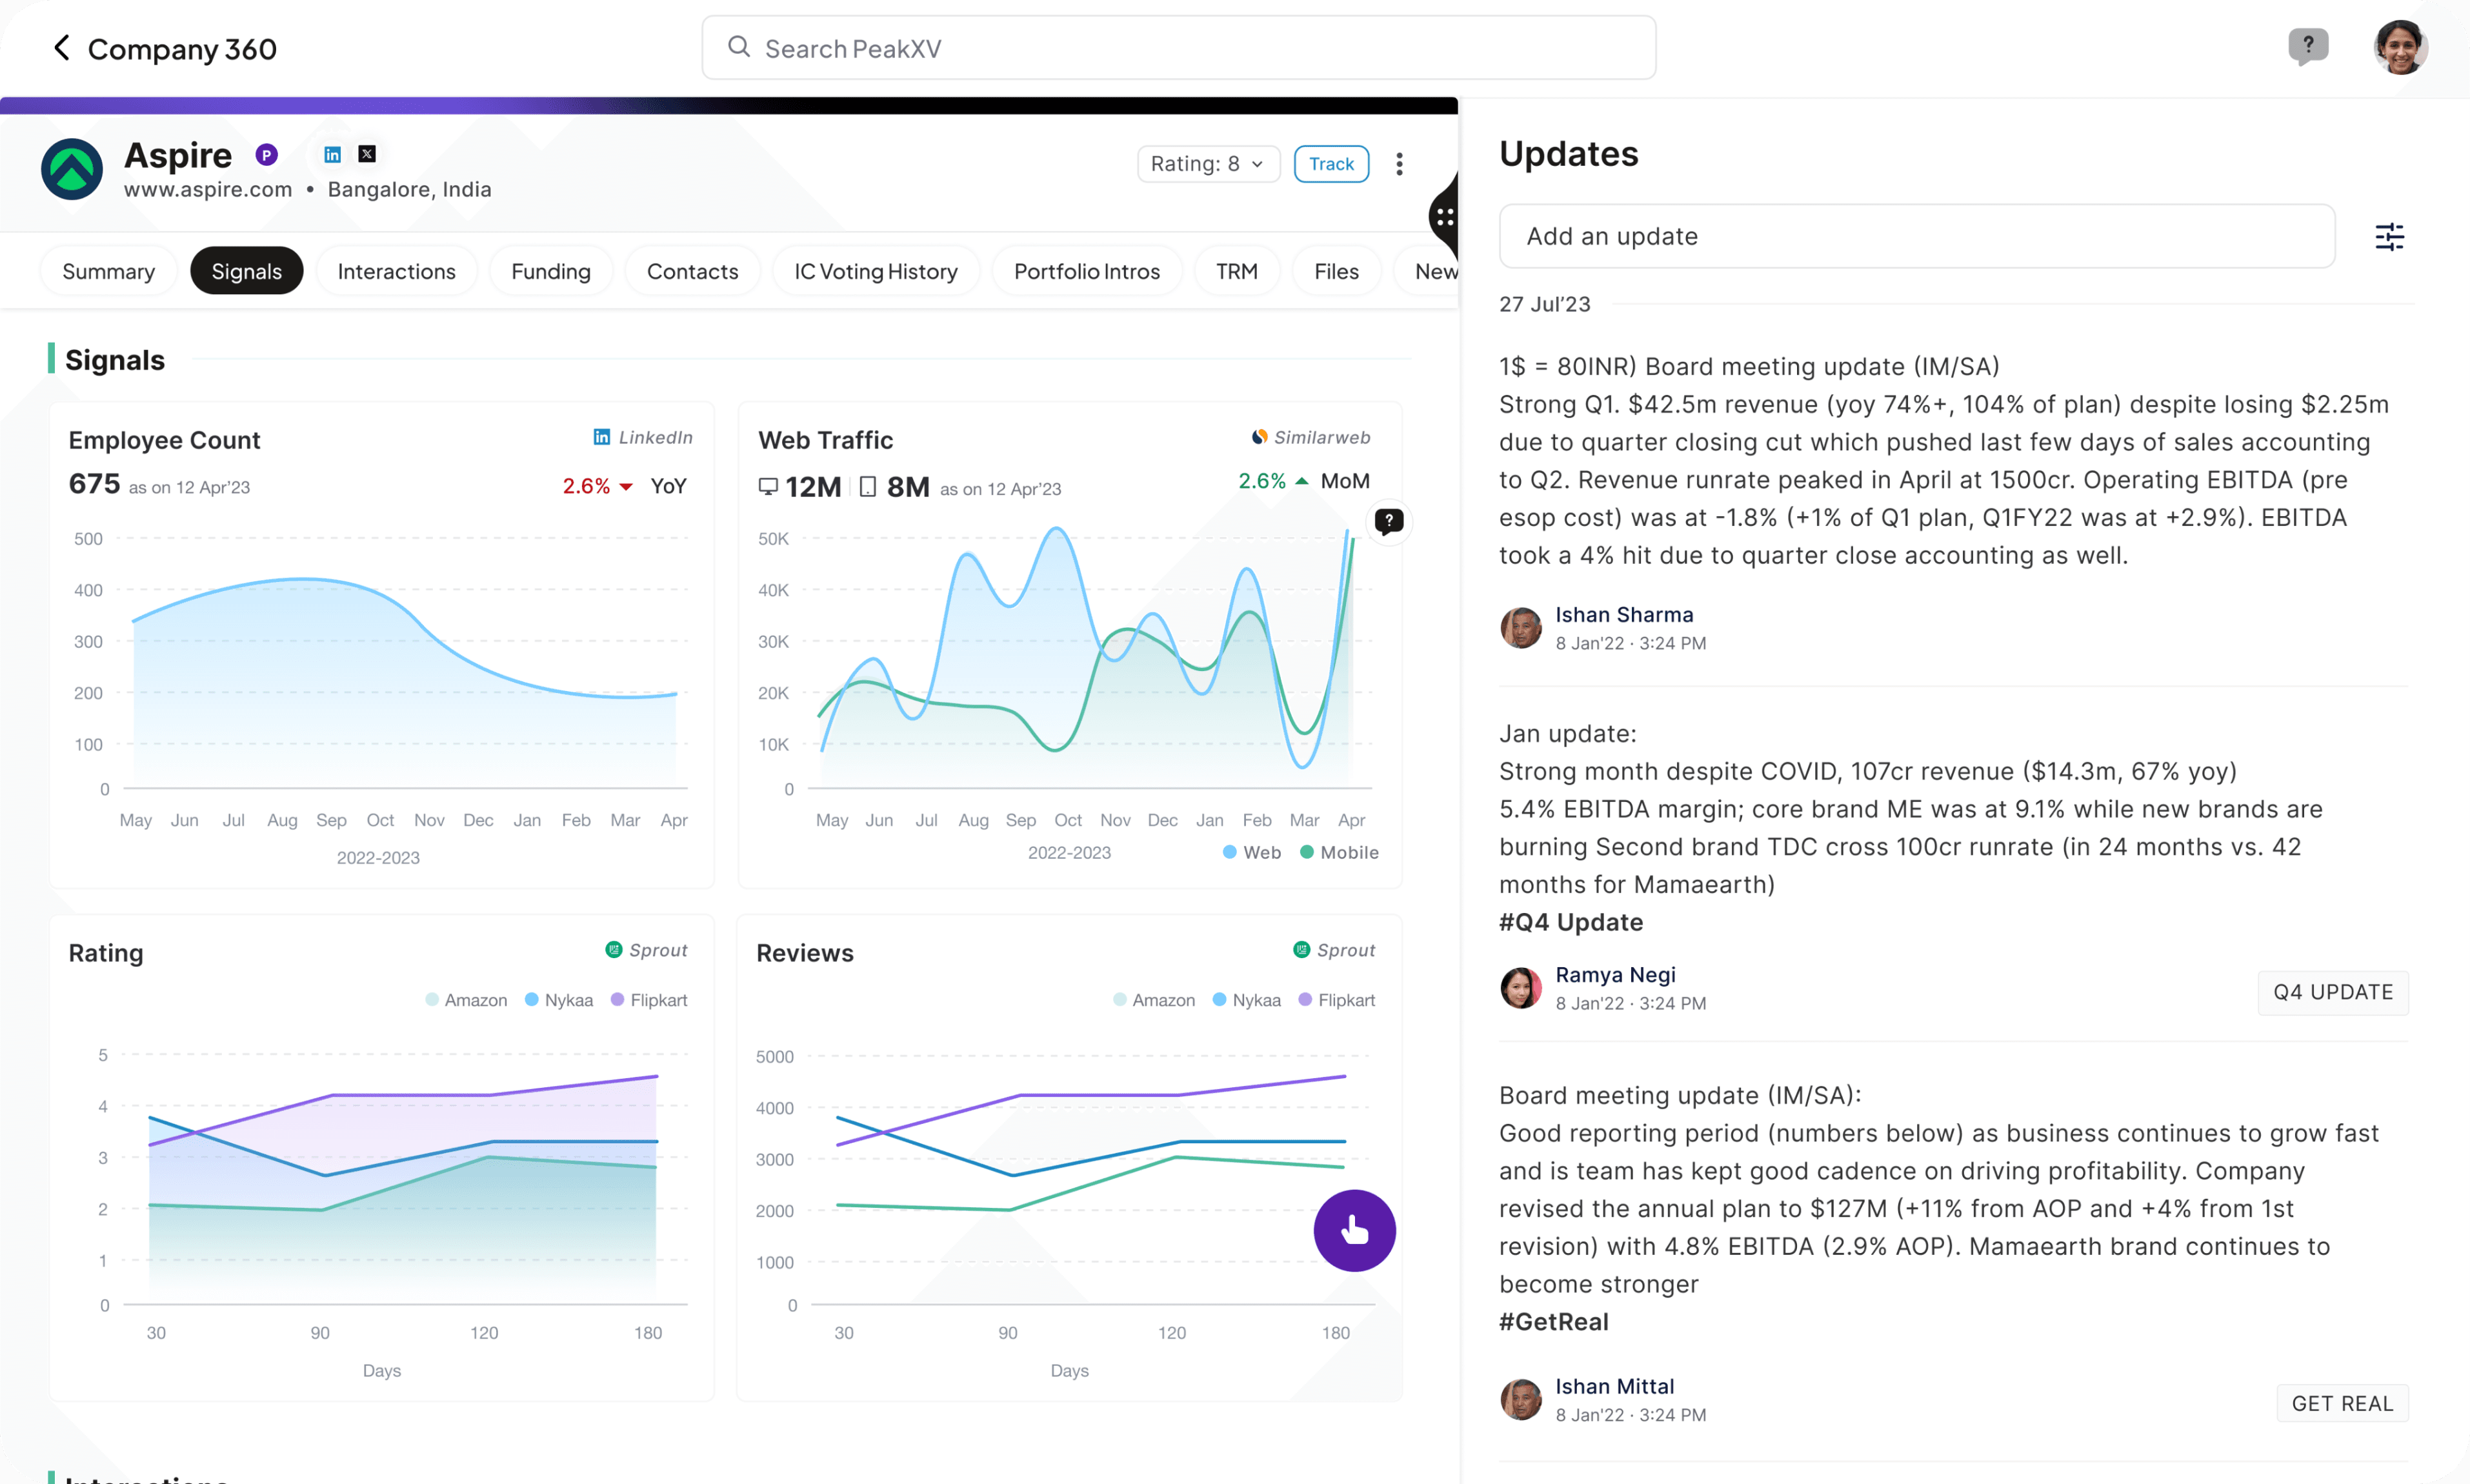Click the Track button
Image resolution: width=2470 pixels, height=1484 pixels.
[1331, 164]
